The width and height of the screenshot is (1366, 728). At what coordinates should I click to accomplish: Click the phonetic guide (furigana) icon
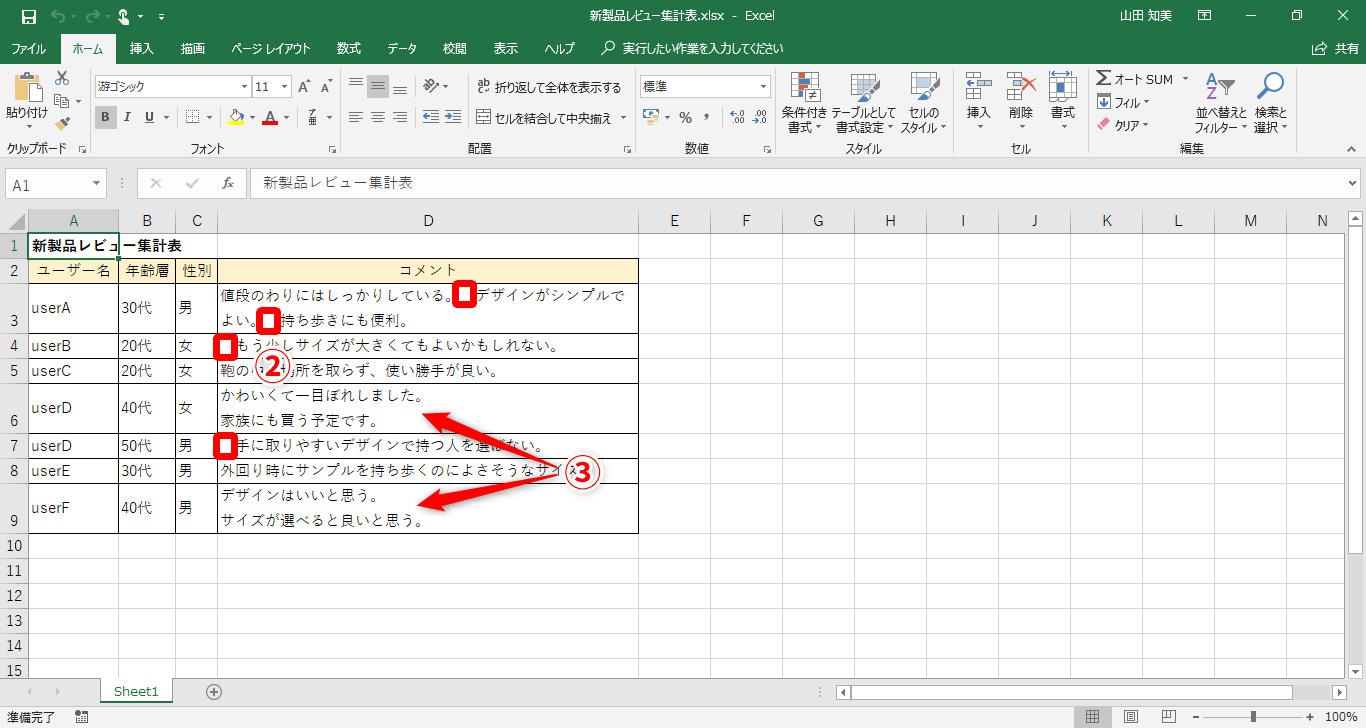(x=312, y=117)
